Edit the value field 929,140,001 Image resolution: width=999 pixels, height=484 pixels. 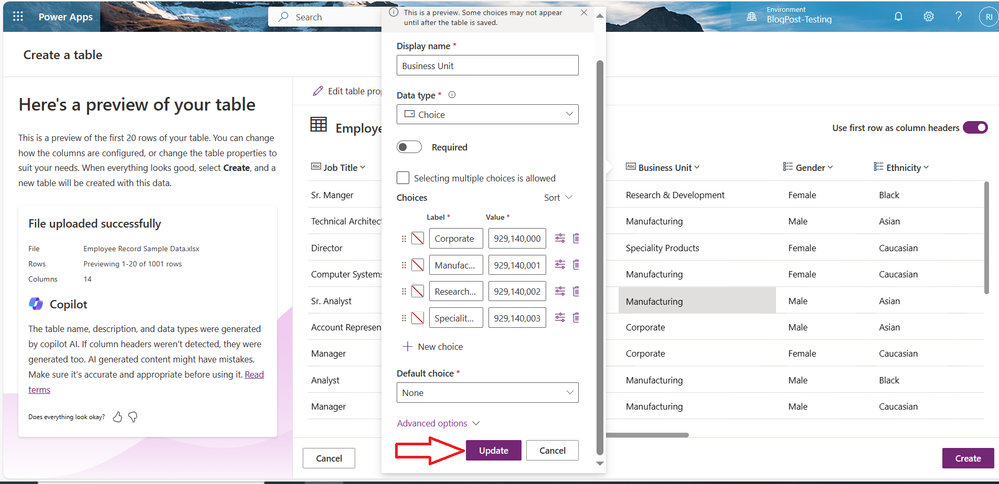(517, 265)
